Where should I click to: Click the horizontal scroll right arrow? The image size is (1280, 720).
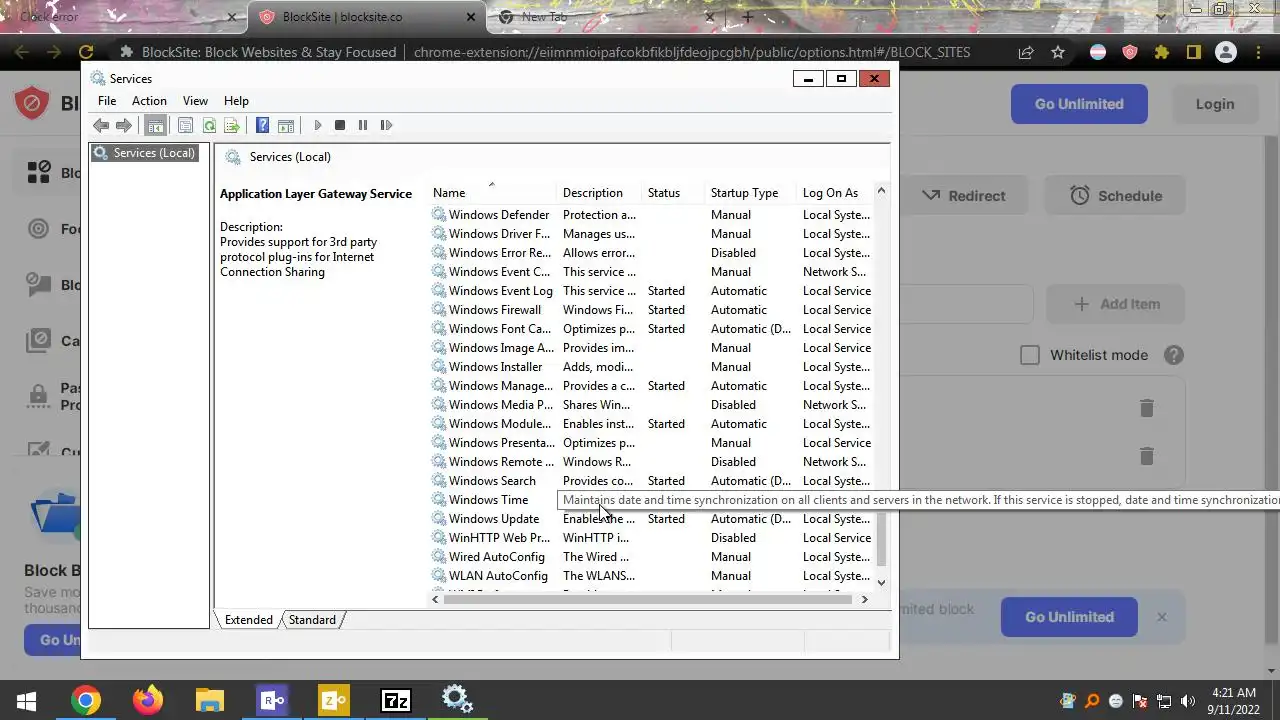pos(865,599)
